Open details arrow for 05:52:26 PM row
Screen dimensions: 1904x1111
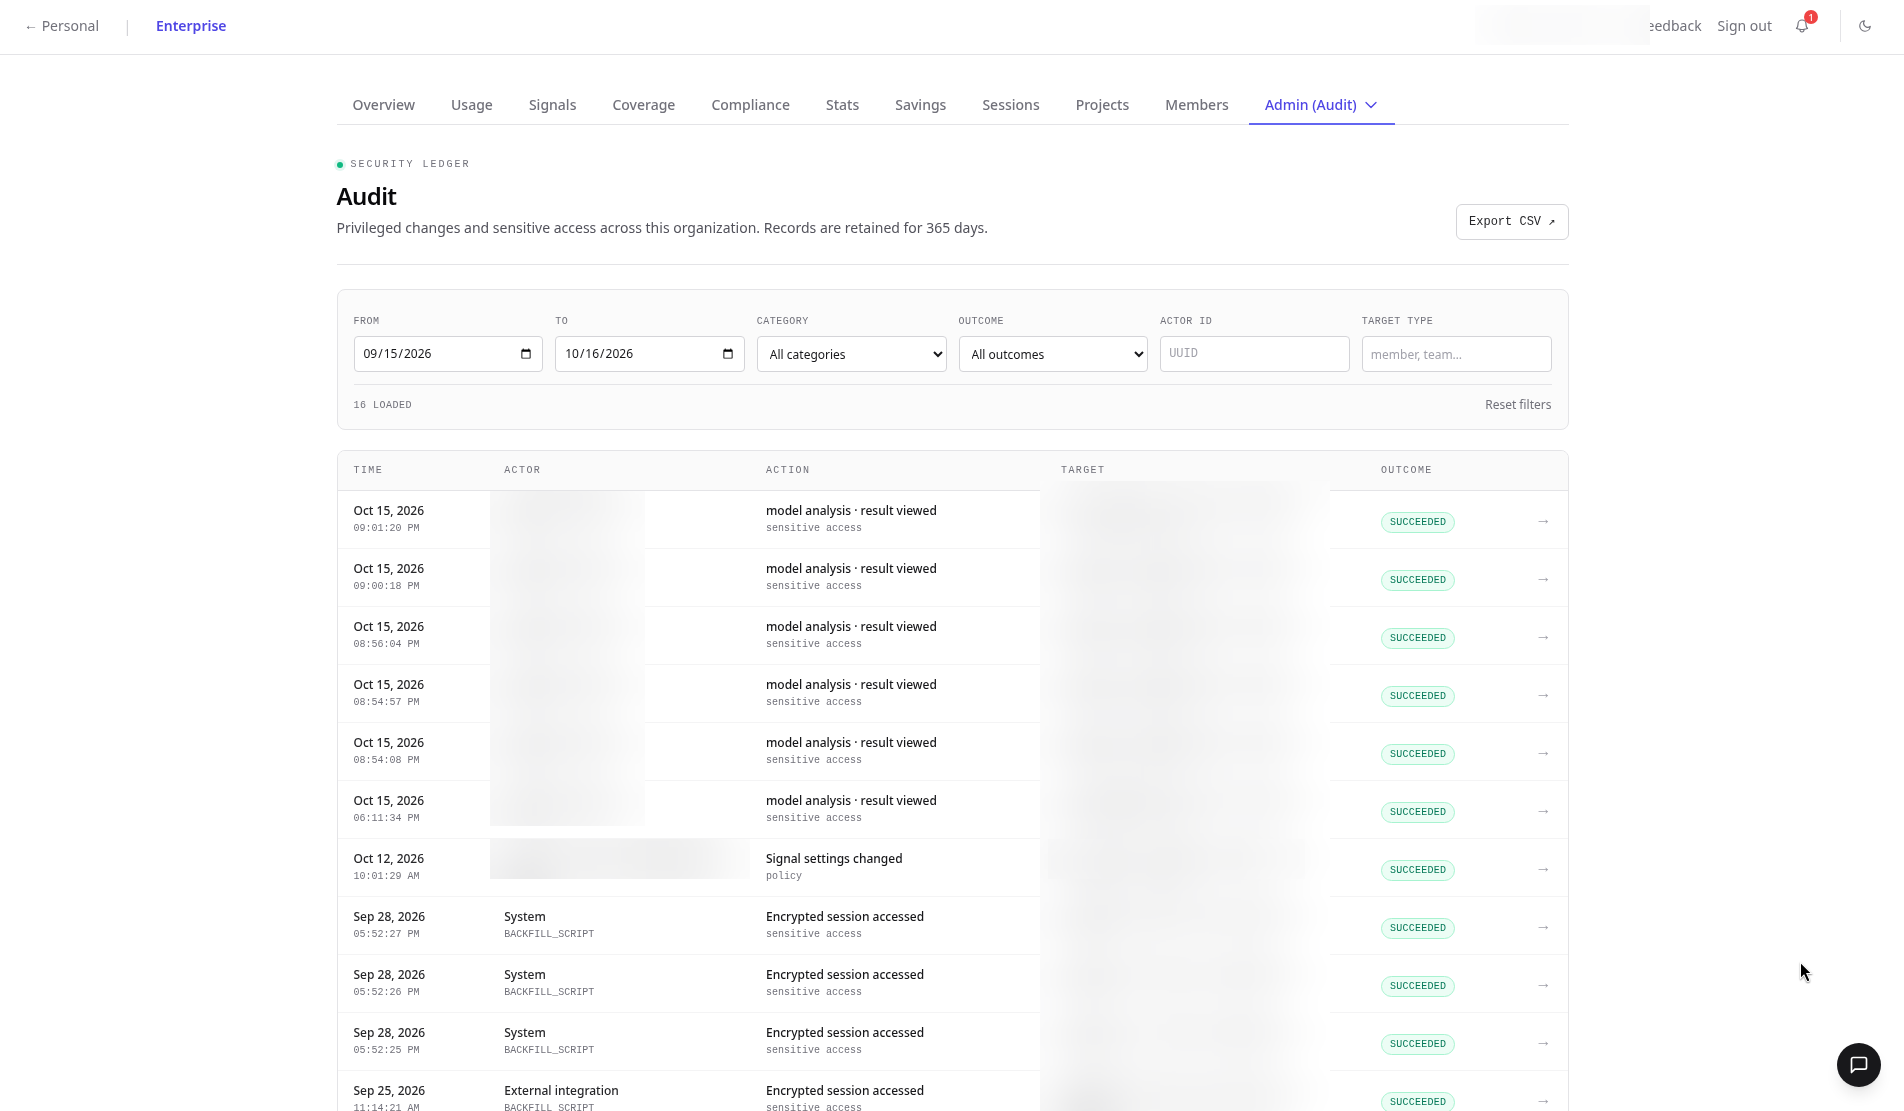coord(1543,985)
